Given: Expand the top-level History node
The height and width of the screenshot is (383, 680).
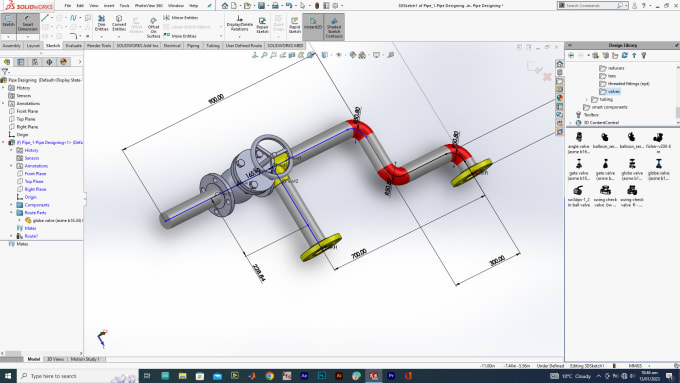Looking at the screenshot, I should pyautogui.click(x=3, y=88).
